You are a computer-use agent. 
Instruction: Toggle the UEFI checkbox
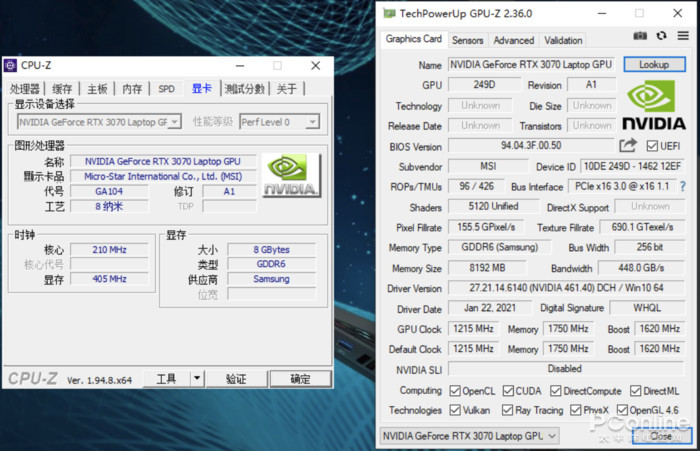(652, 146)
